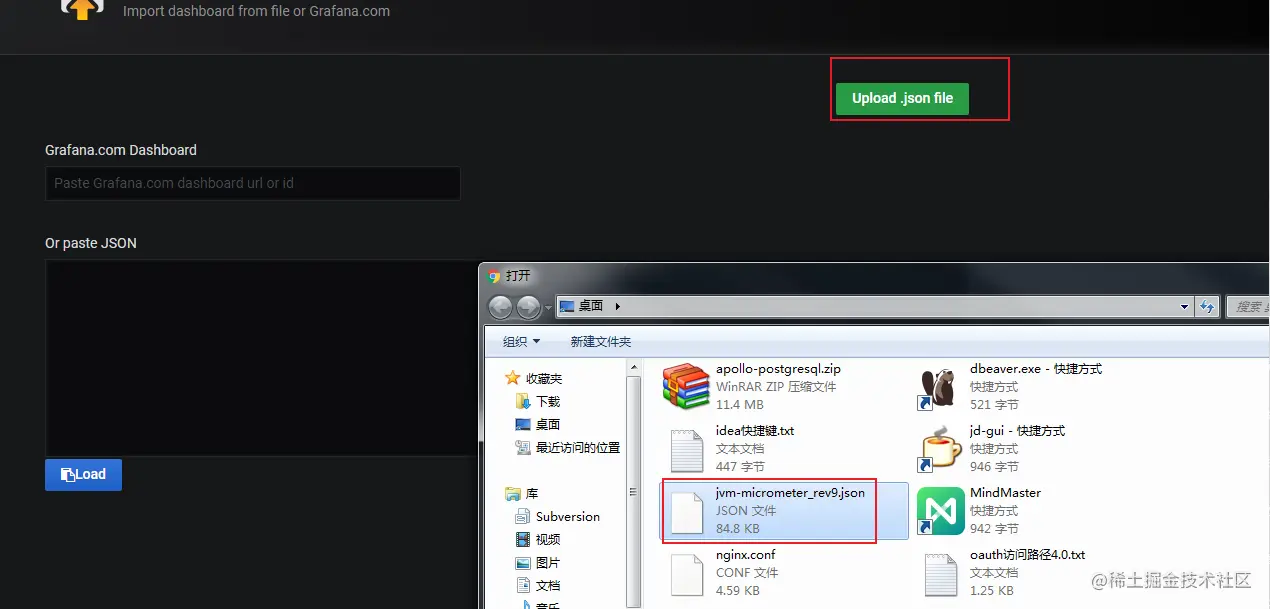Select the jvm-micrometer_rev9.json file

click(x=784, y=511)
